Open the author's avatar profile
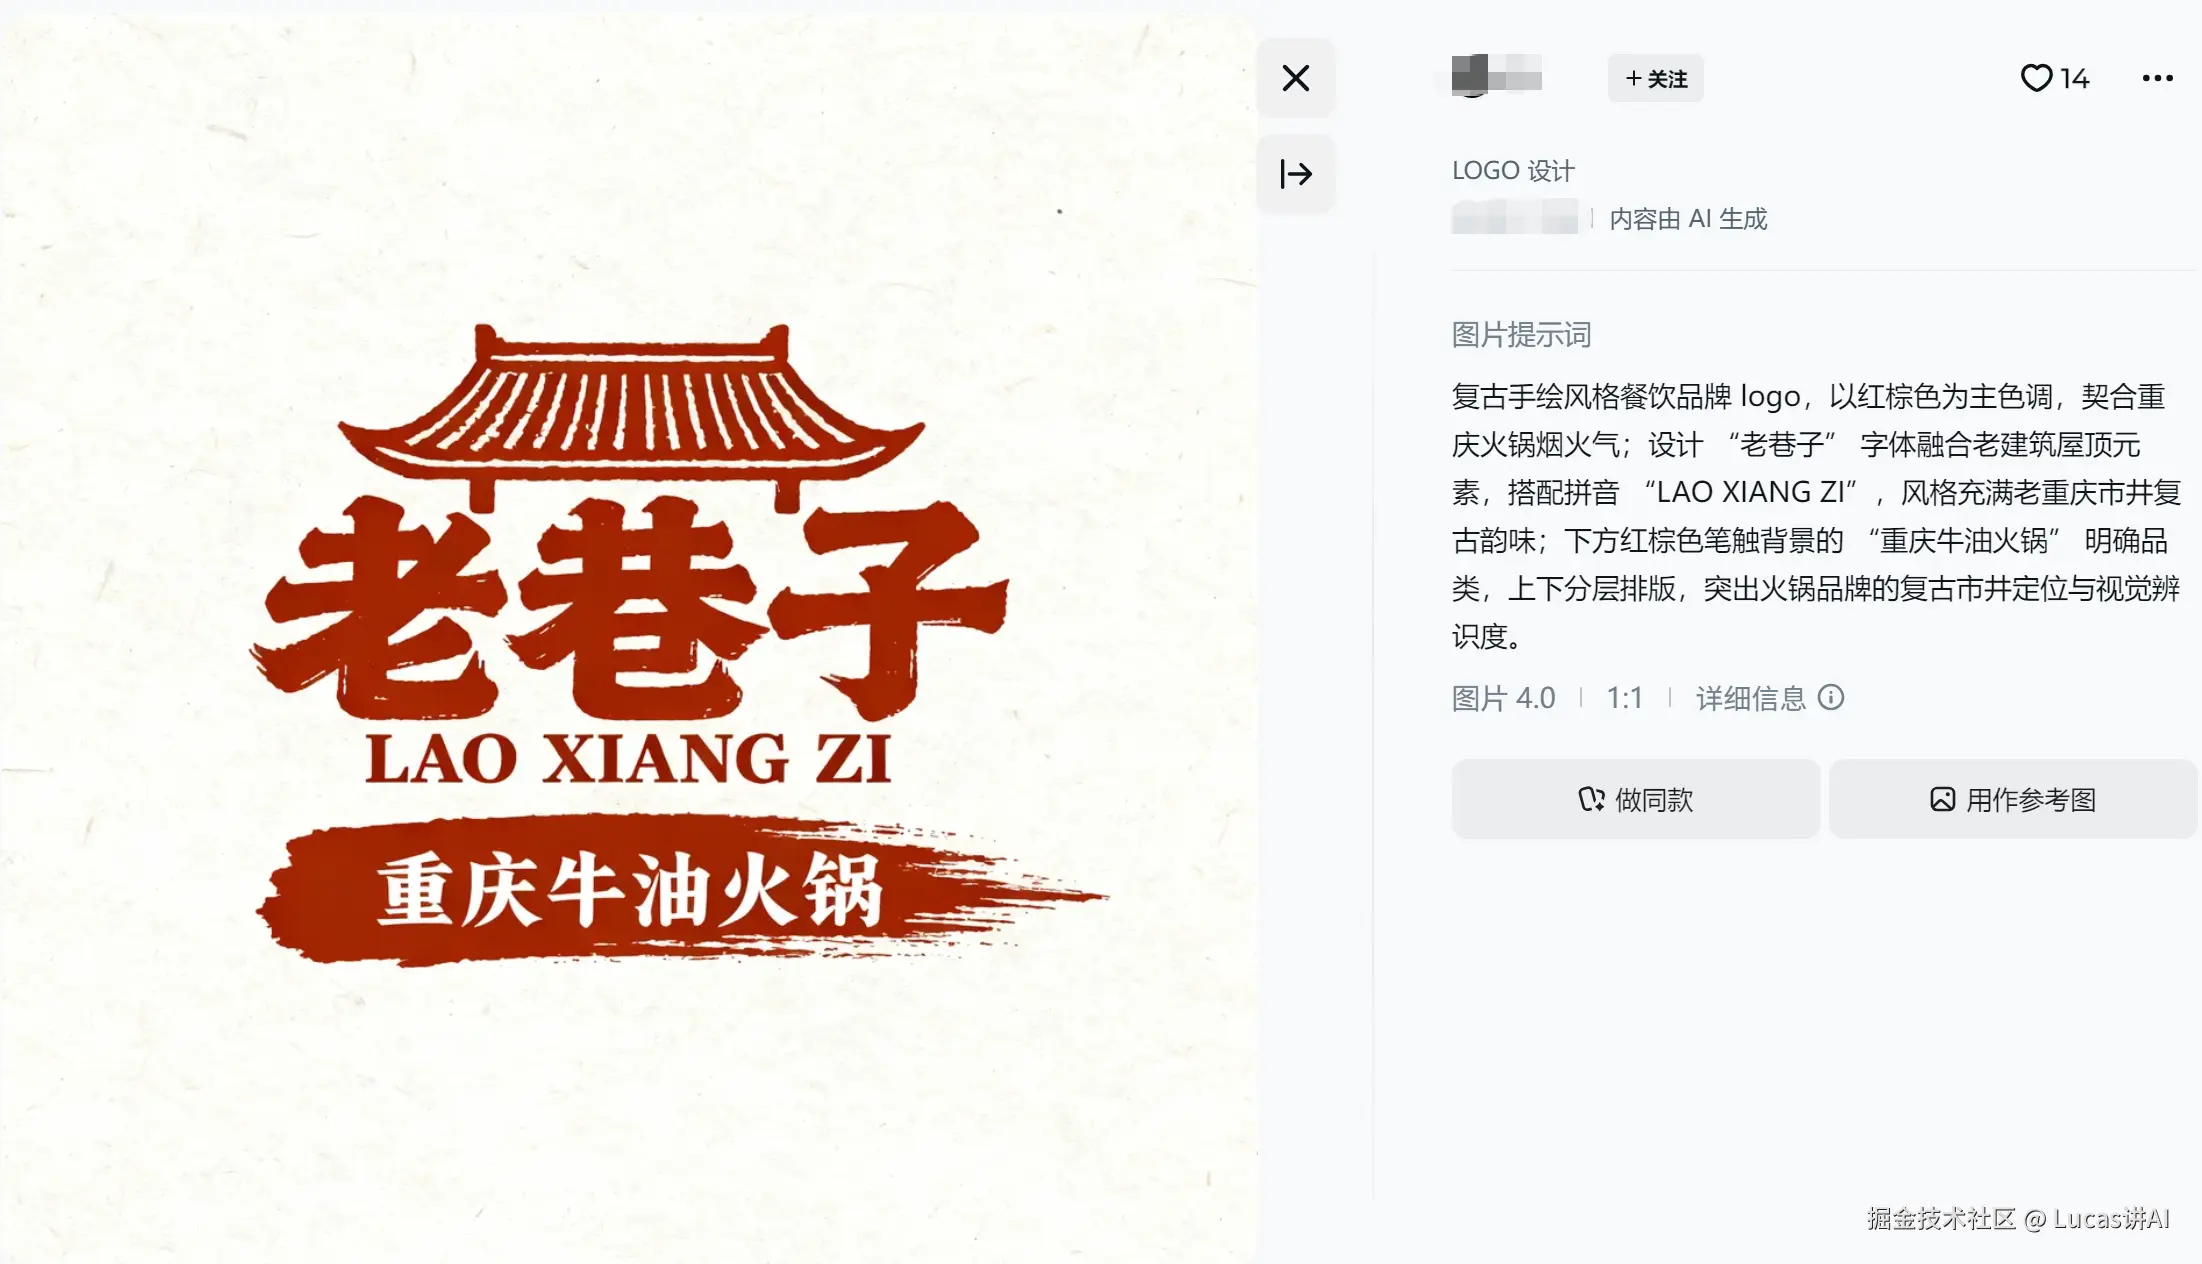 click(1471, 76)
